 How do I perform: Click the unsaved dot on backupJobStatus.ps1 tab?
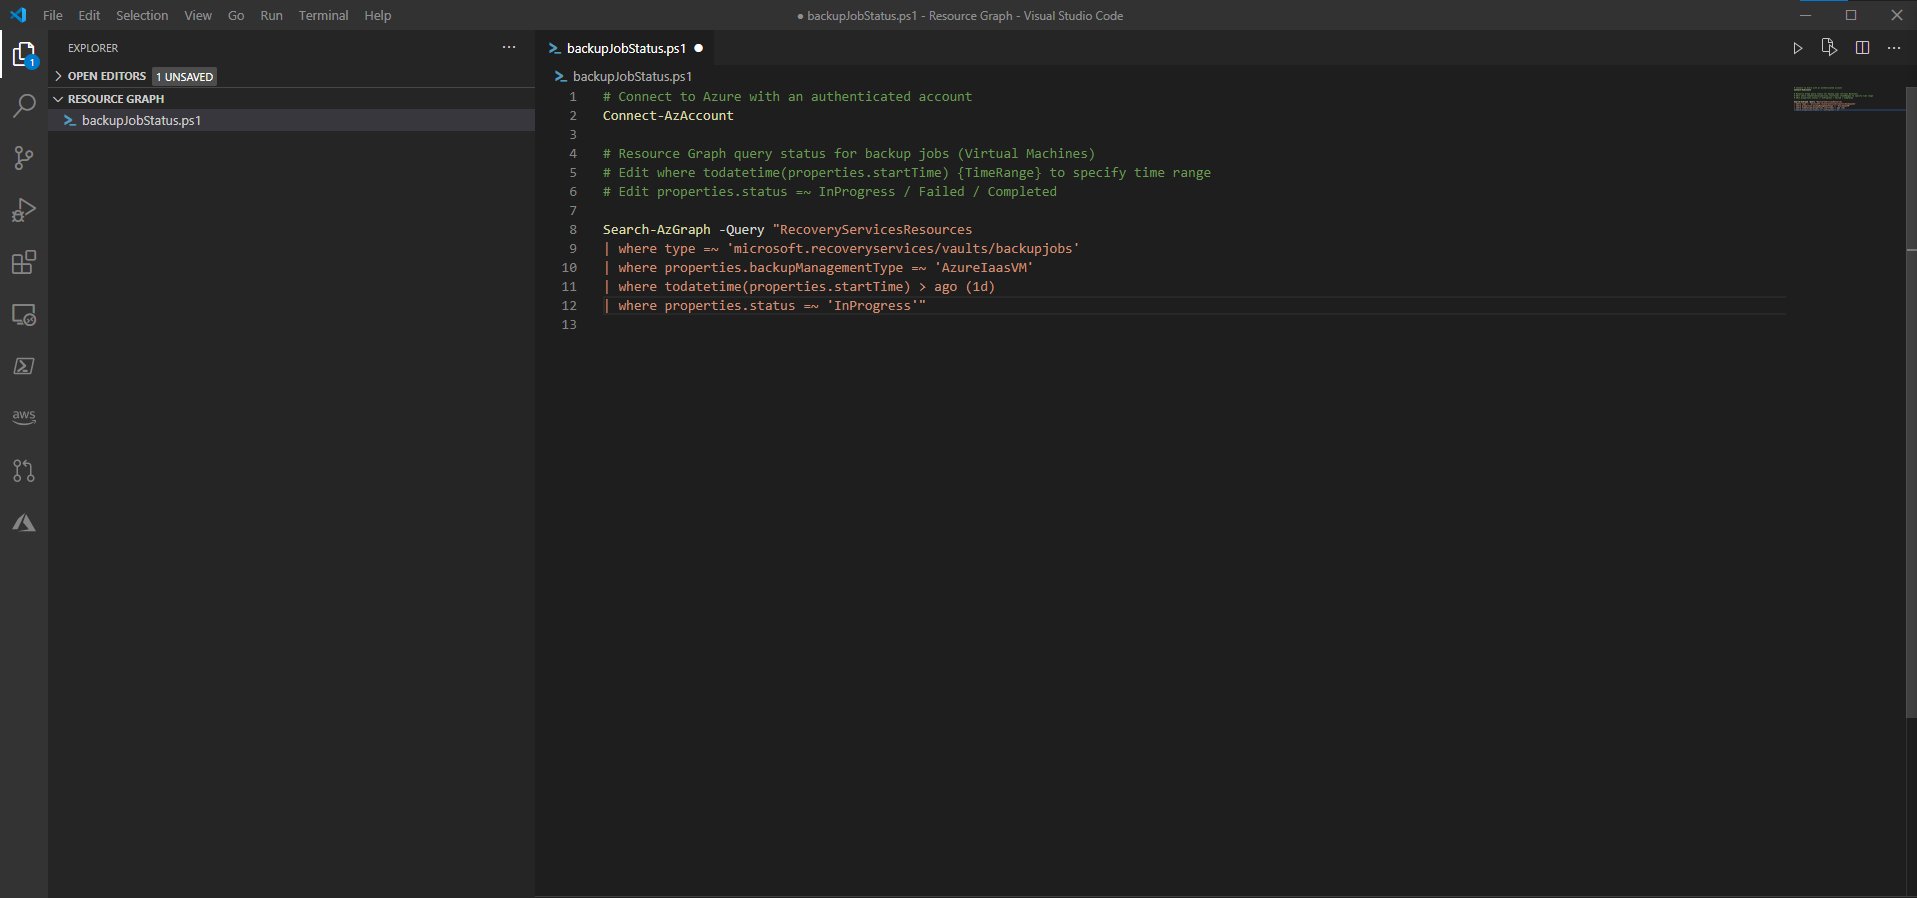pyautogui.click(x=699, y=48)
